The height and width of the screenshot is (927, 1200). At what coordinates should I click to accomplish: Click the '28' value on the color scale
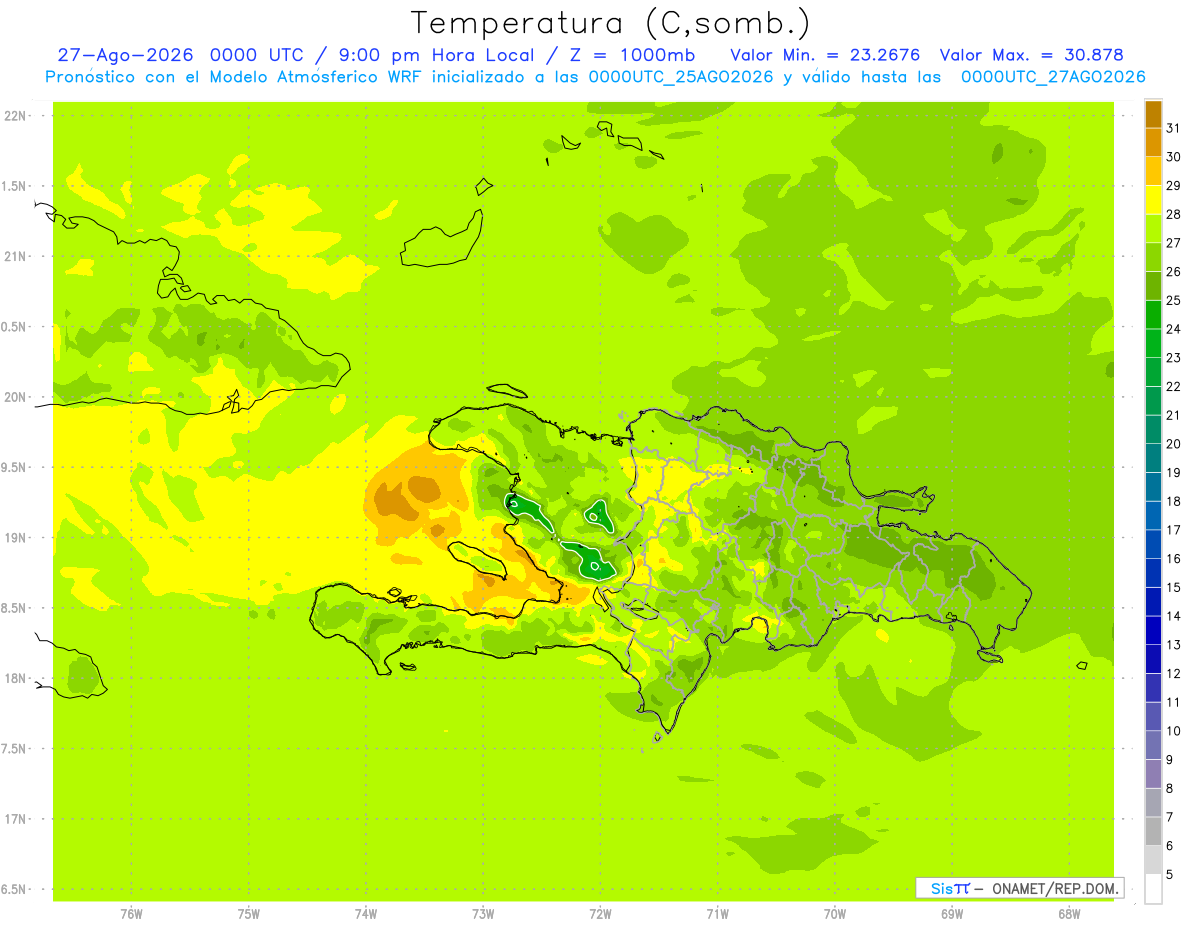pyautogui.click(x=1174, y=214)
